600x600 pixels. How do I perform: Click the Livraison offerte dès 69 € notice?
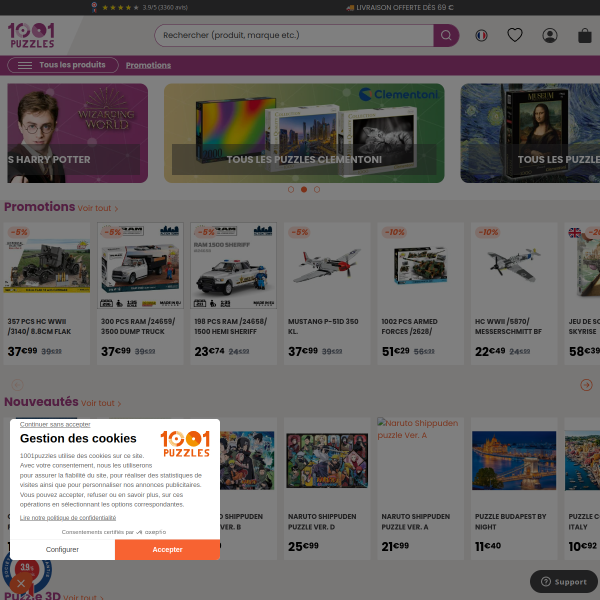coord(400,7)
